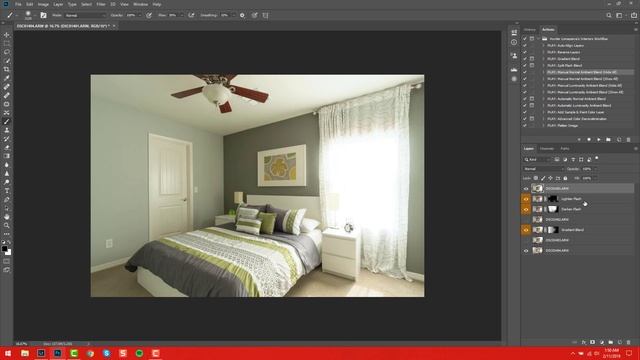Expand the PLAY: Gradient Blend action
640x360 pixels.
click(543, 59)
